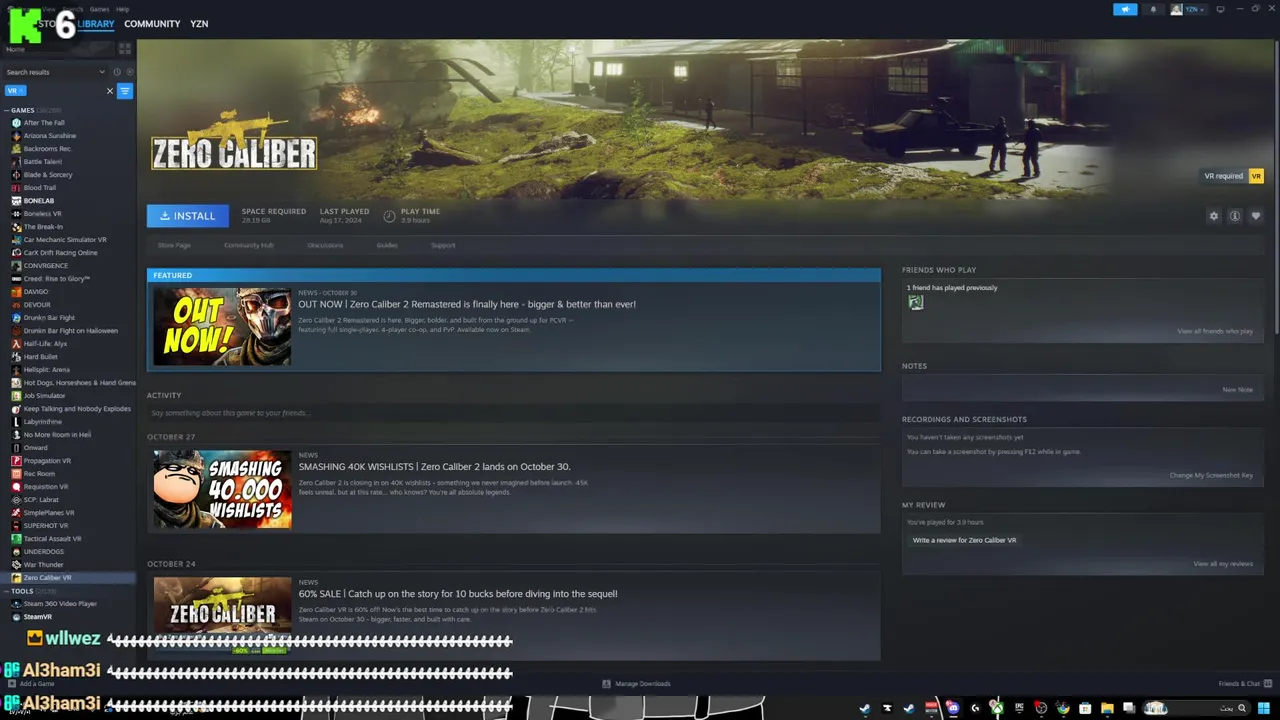Select SteamVR in tools list
Image resolution: width=1280 pixels, height=720 pixels.
pyautogui.click(x=38, y=617)
